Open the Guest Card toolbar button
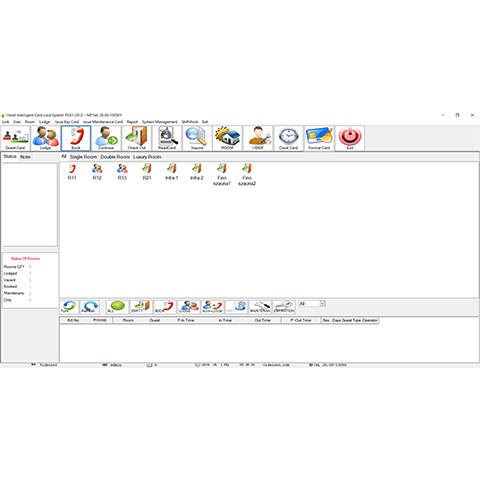Image resolution: width=480 pixels, height=480 pixels. (15, 138)
